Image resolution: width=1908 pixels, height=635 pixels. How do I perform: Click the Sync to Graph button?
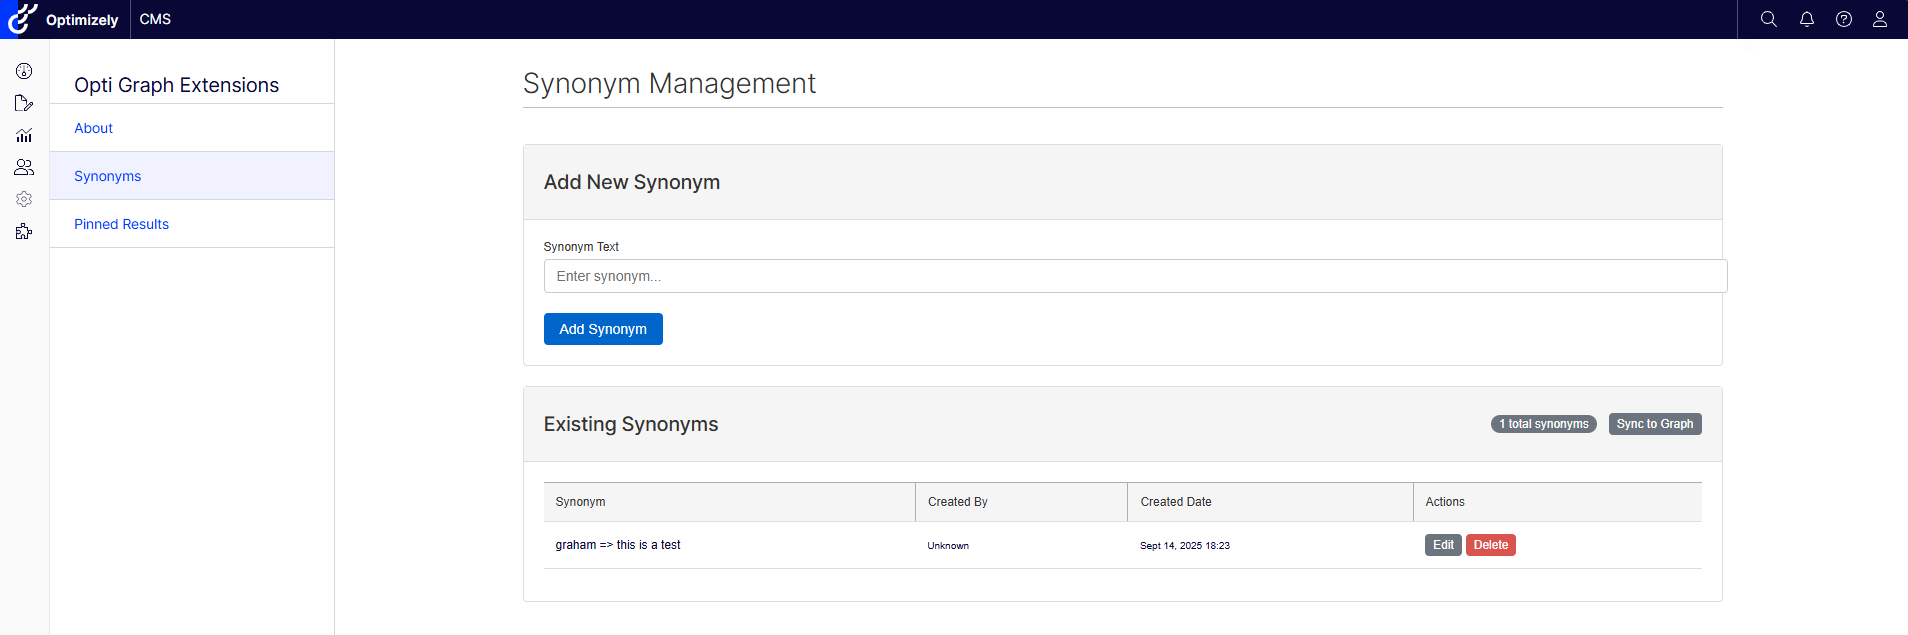coord(1654,424)
